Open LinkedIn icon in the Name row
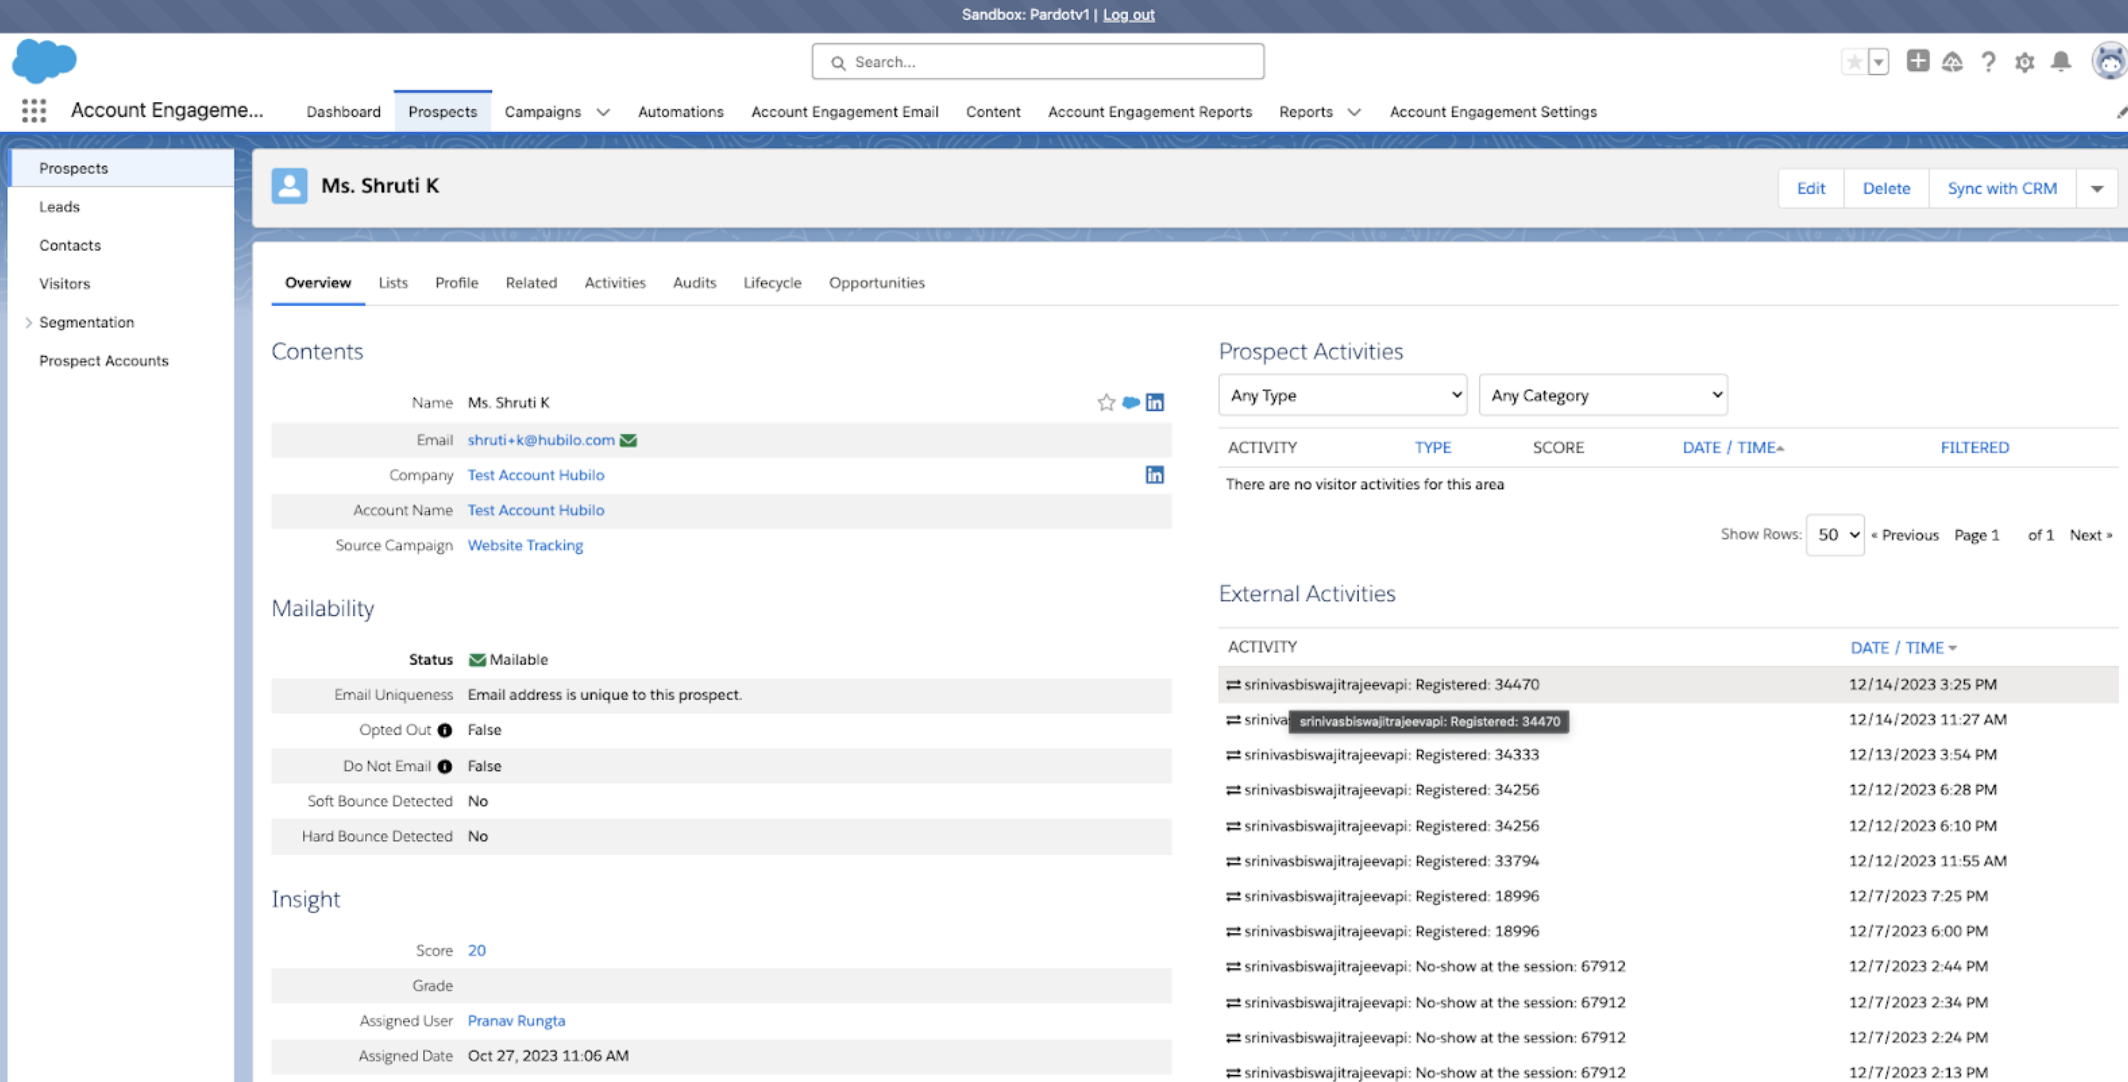Viewport: 2128px width, 1082px height. (x=1155, y=402)
